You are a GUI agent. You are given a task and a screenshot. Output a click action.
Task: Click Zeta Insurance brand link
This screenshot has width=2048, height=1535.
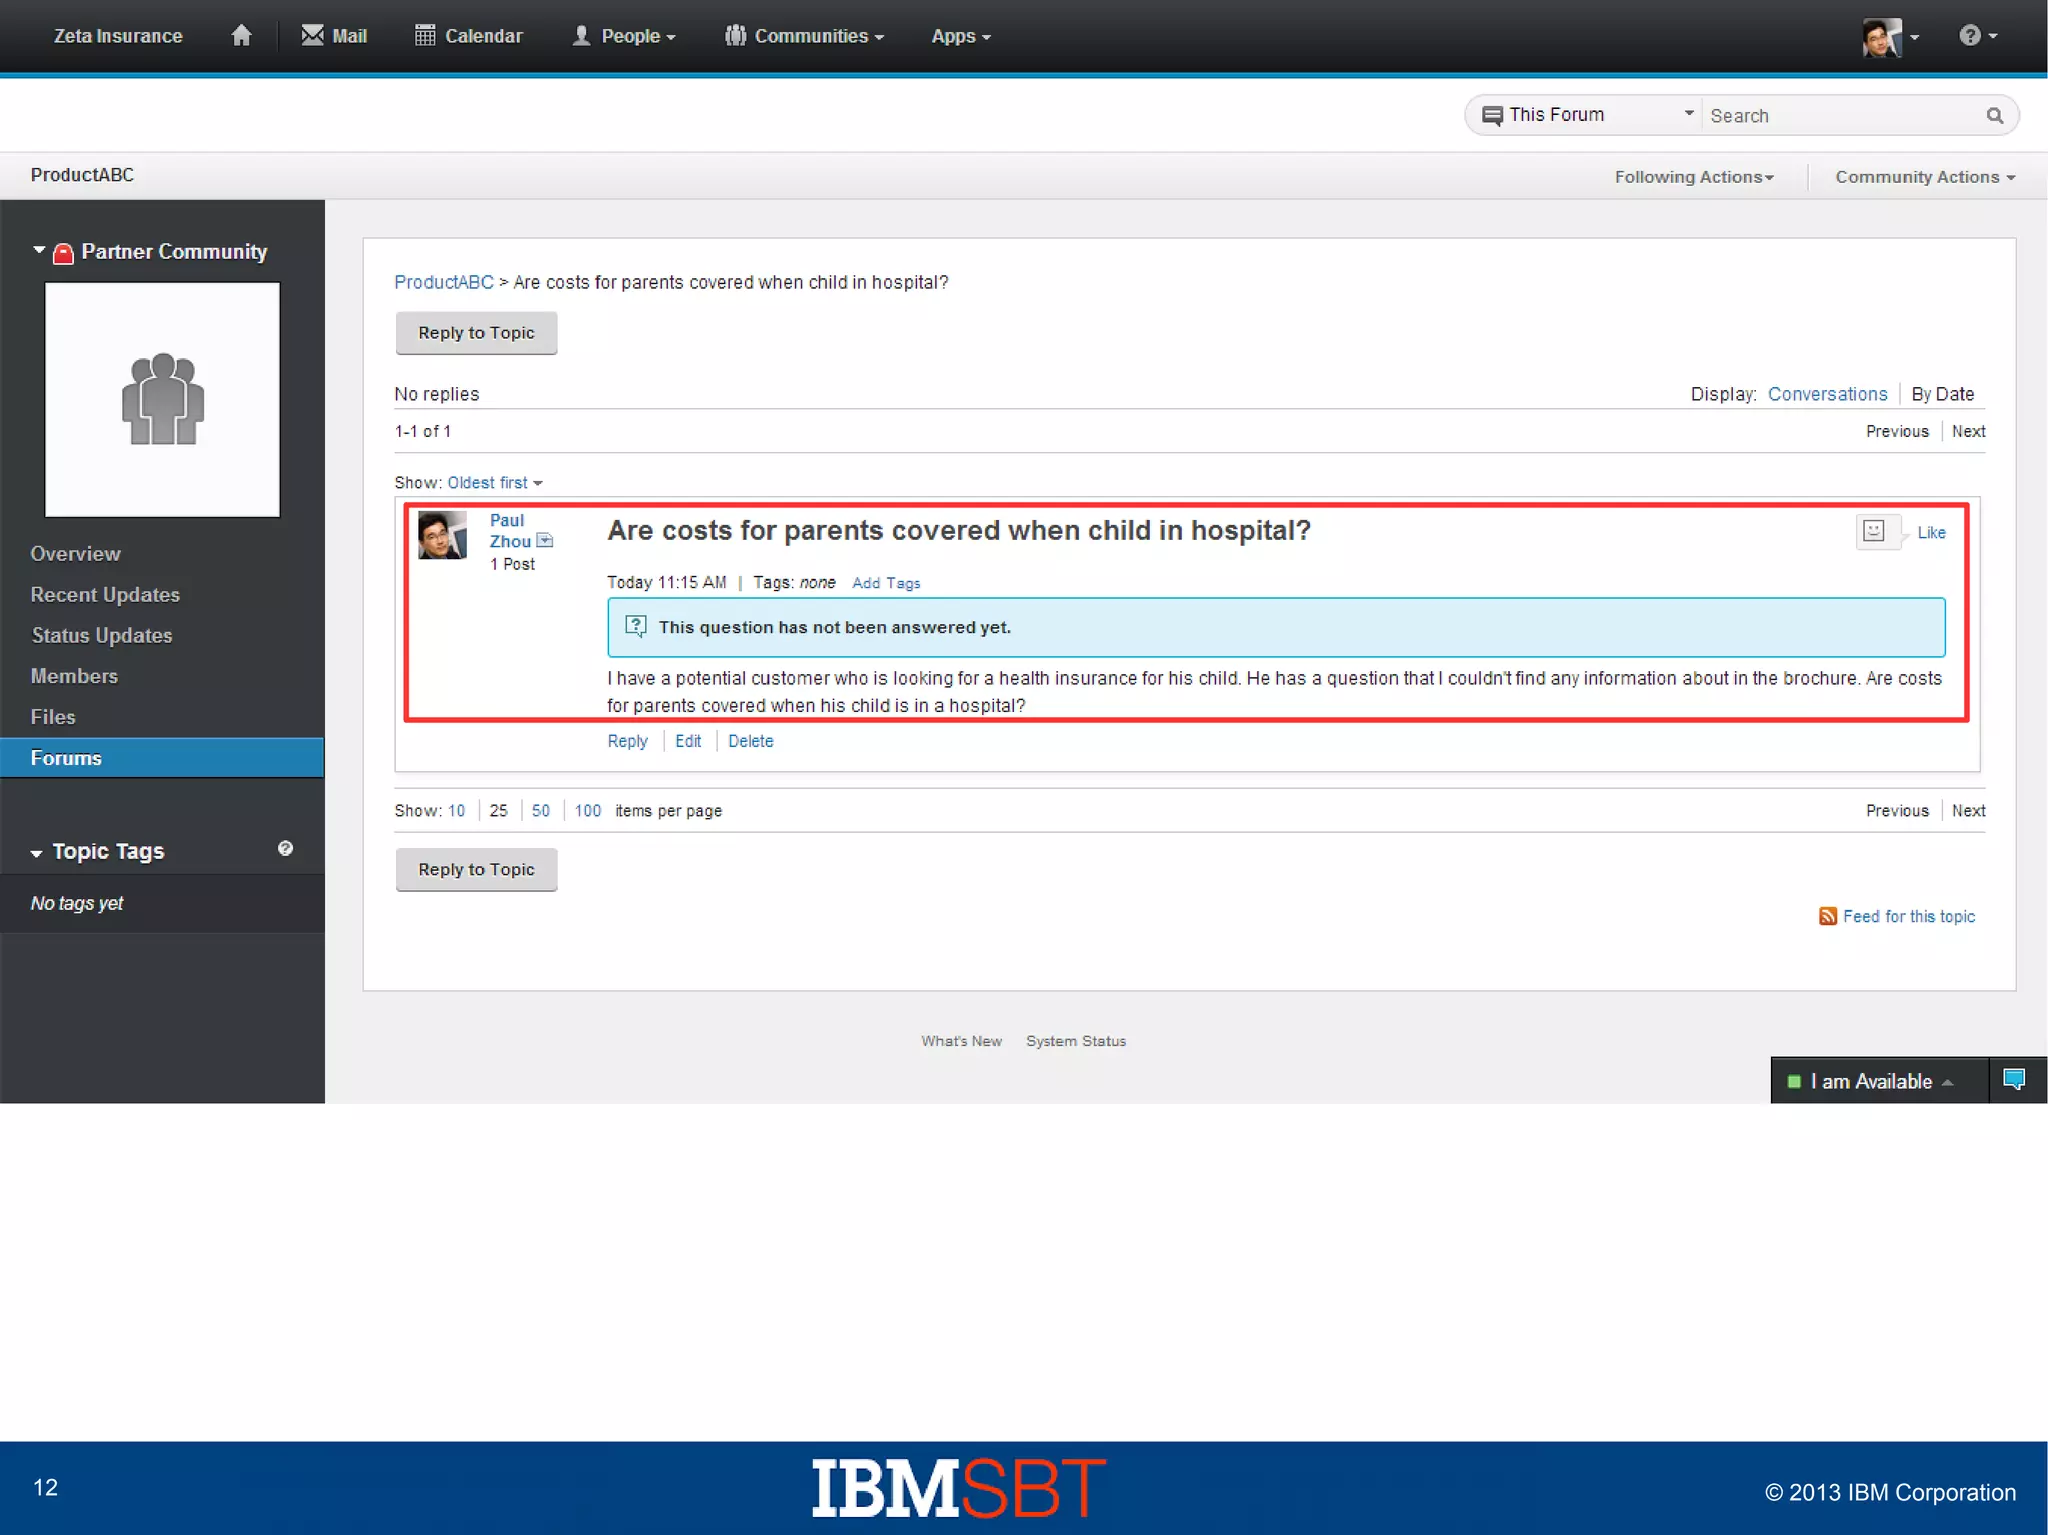point(118,36)
